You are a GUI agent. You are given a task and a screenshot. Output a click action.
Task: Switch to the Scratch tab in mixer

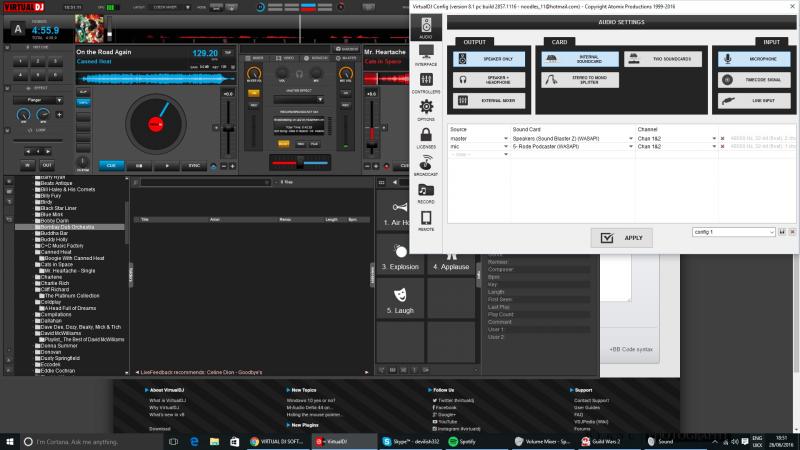[316, 58]
